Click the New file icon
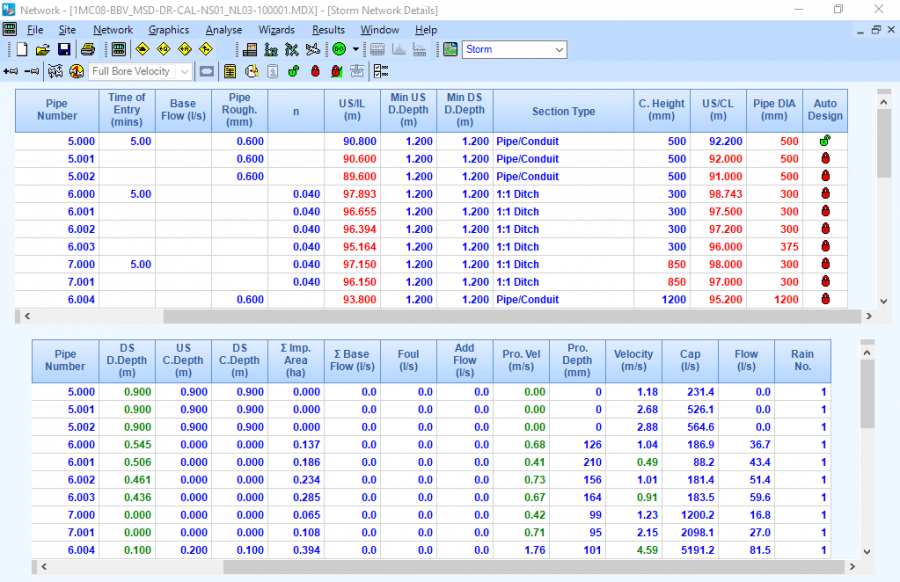The width and height of the screenshot is (900, 582). 22,49
